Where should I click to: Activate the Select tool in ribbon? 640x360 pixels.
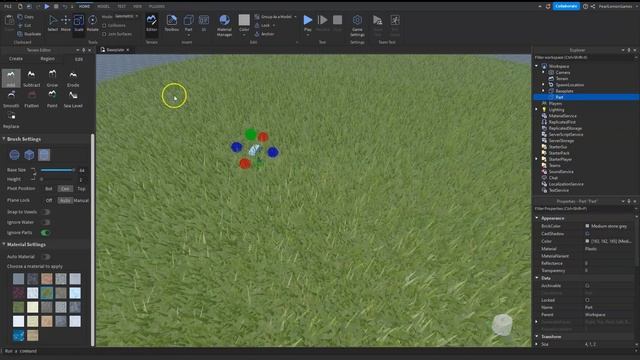click(53, 23)
